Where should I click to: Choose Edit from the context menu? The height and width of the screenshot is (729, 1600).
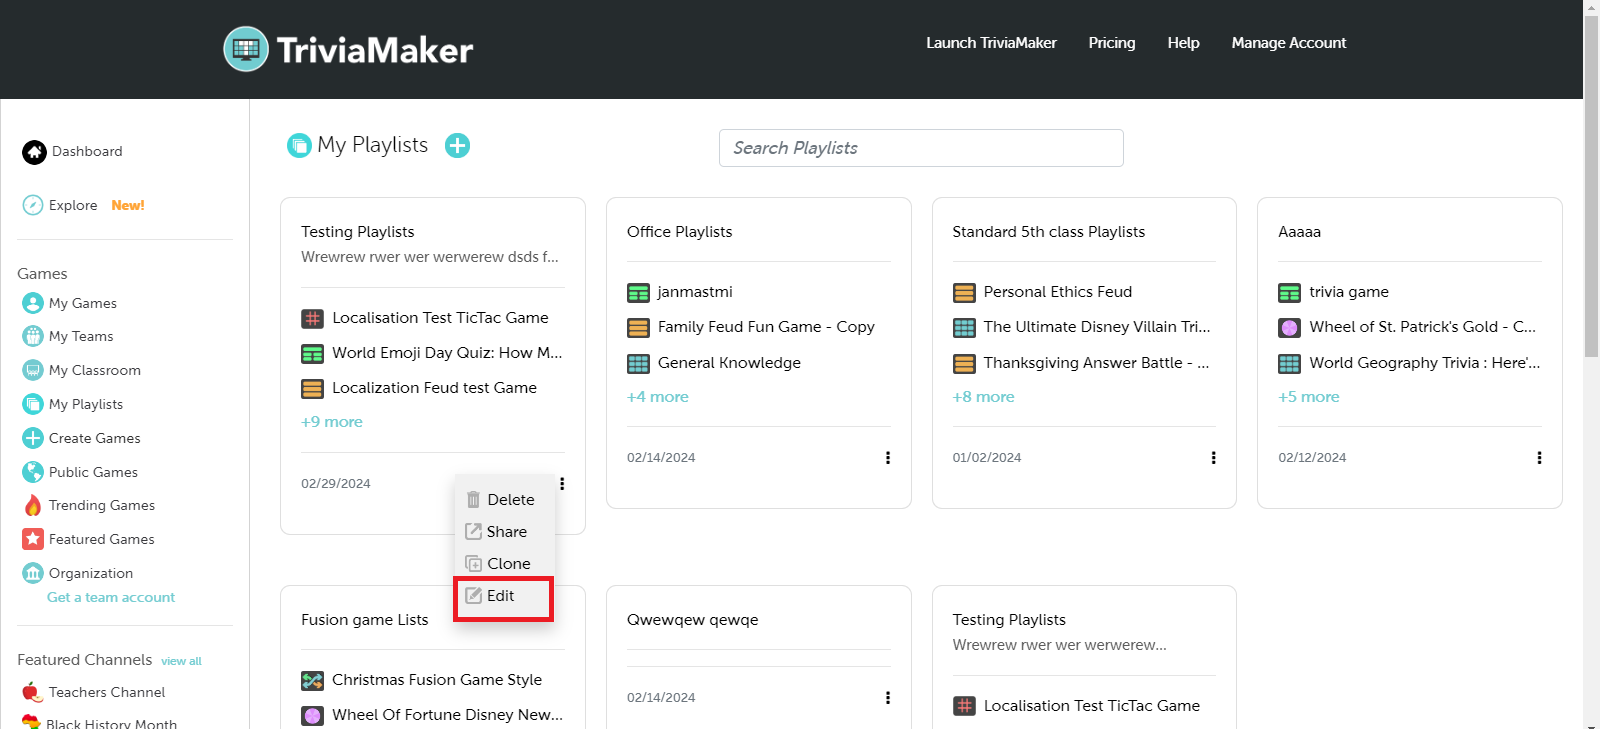tap(501, 596)
